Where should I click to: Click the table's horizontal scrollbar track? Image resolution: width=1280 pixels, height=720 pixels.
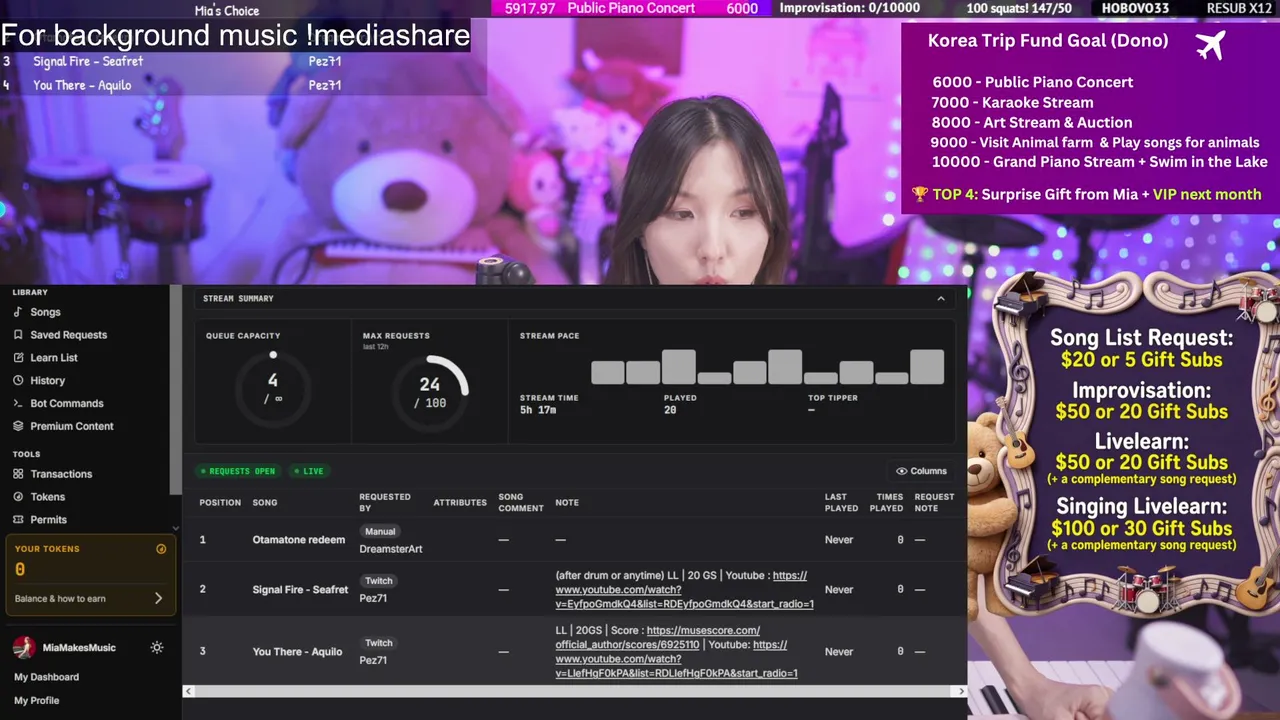point(575,691)
